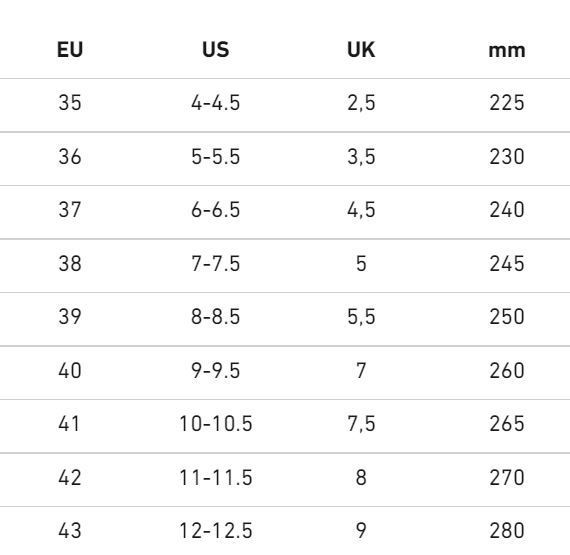Viewport: 570px width, 555px height.
Task: Select US size 5-5.5 cell
Action: [216, 157]
